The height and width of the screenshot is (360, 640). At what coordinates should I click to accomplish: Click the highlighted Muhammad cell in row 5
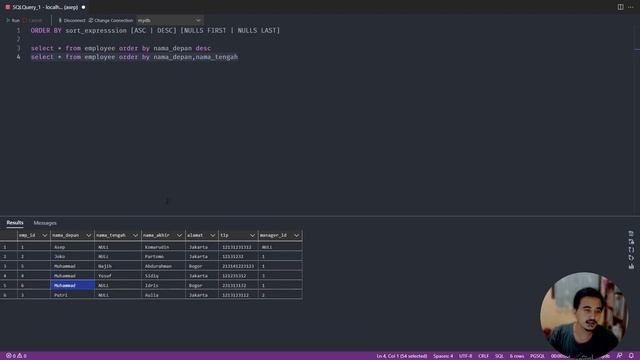pos(72,285)
